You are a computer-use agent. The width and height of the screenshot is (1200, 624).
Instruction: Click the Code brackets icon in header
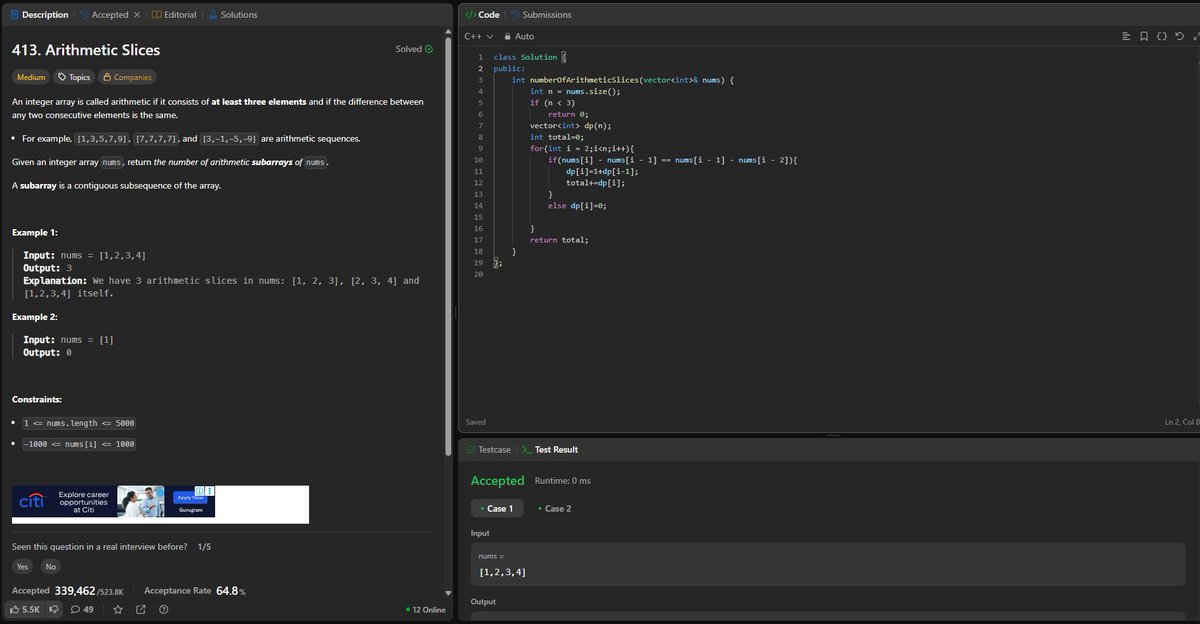click(471, 14)
